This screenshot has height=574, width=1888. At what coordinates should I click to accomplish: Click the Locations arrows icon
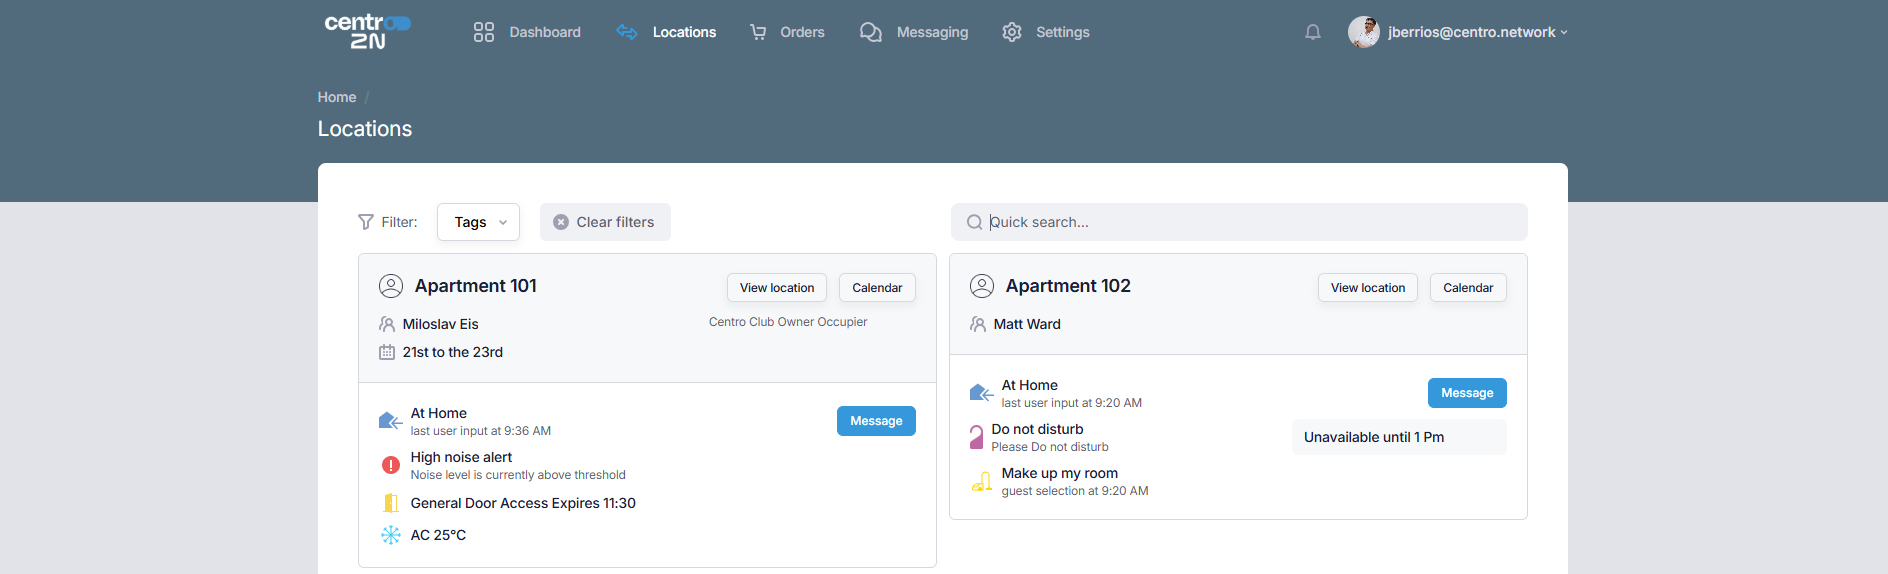point(627,32)
